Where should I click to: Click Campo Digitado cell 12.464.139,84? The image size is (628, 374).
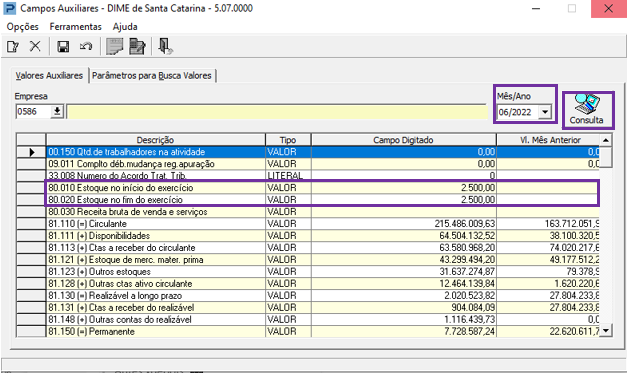point(403,284)
